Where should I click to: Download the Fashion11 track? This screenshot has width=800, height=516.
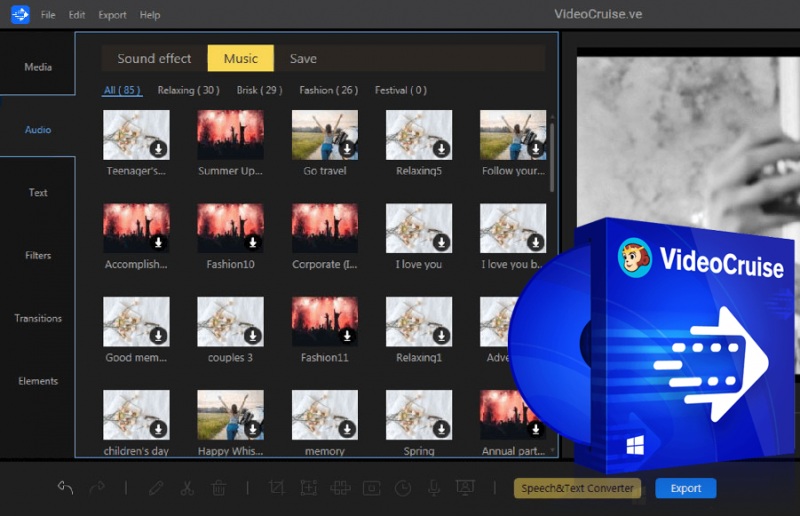(x=347, y=336)
